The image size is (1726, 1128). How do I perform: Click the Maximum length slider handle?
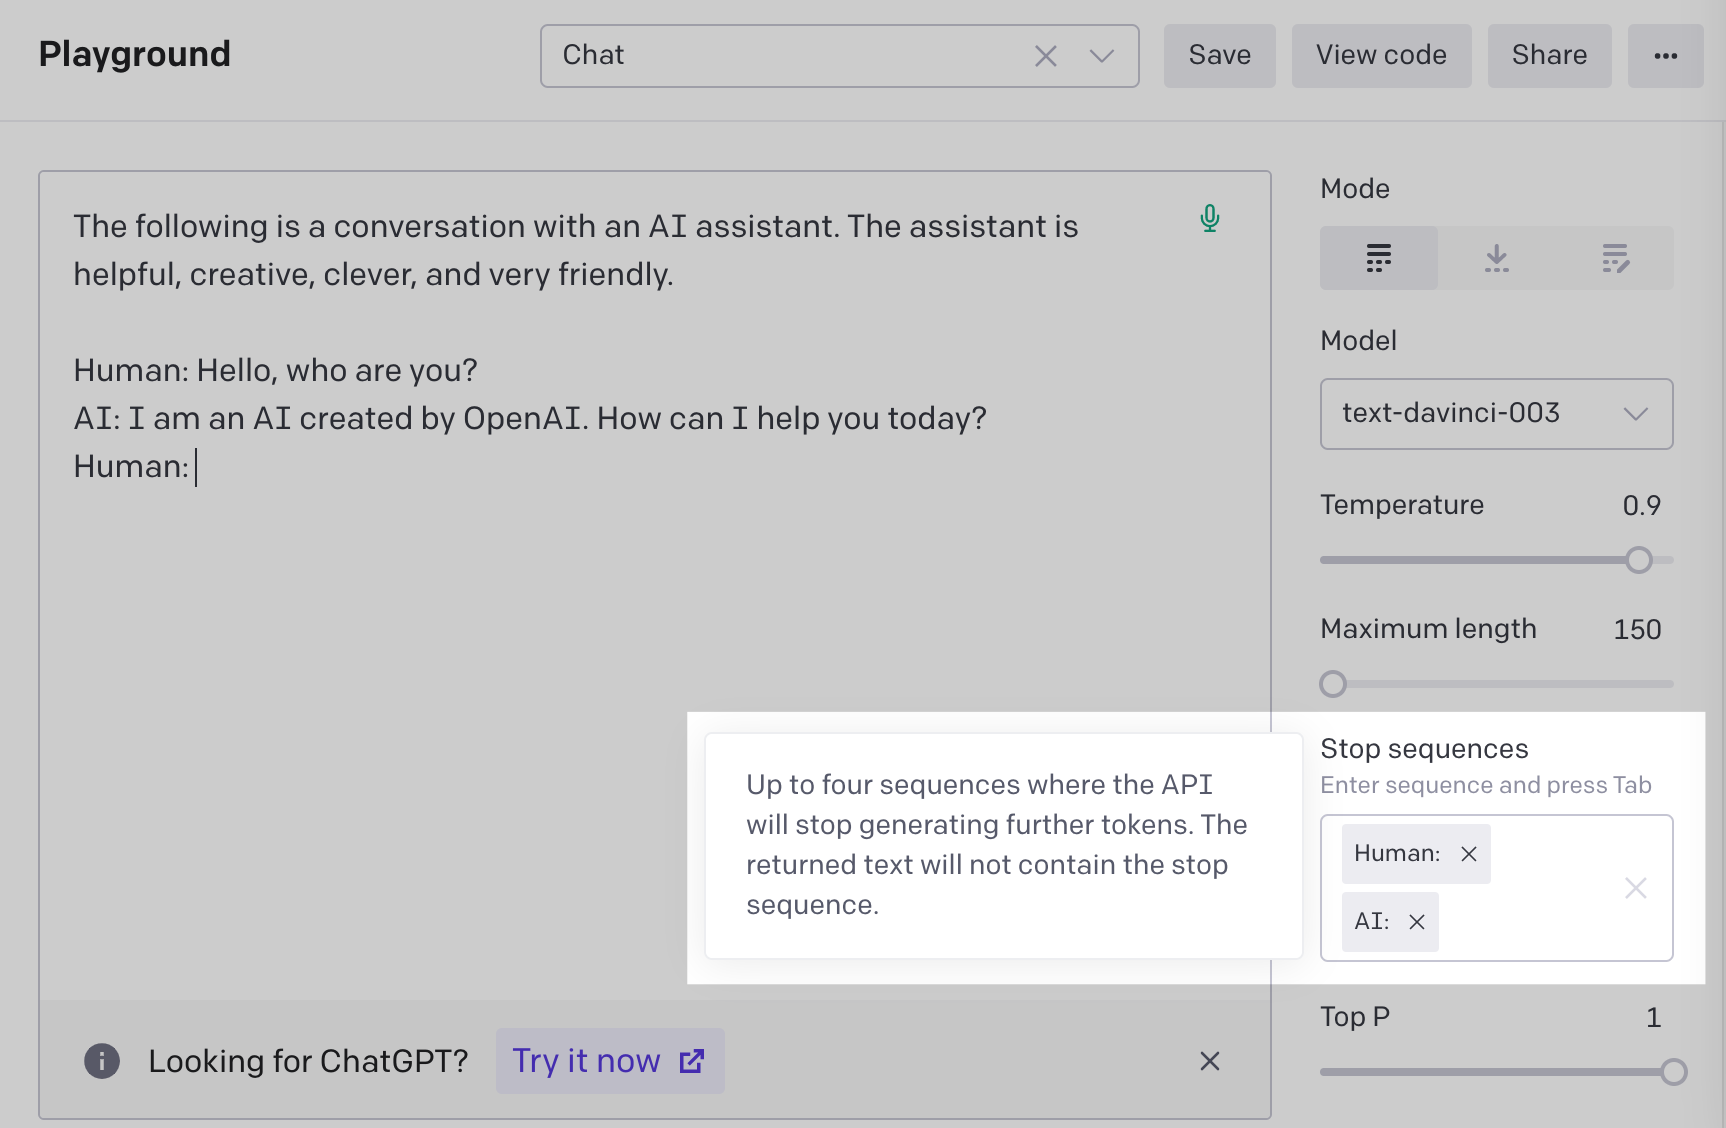click(x=1333, y=684)
